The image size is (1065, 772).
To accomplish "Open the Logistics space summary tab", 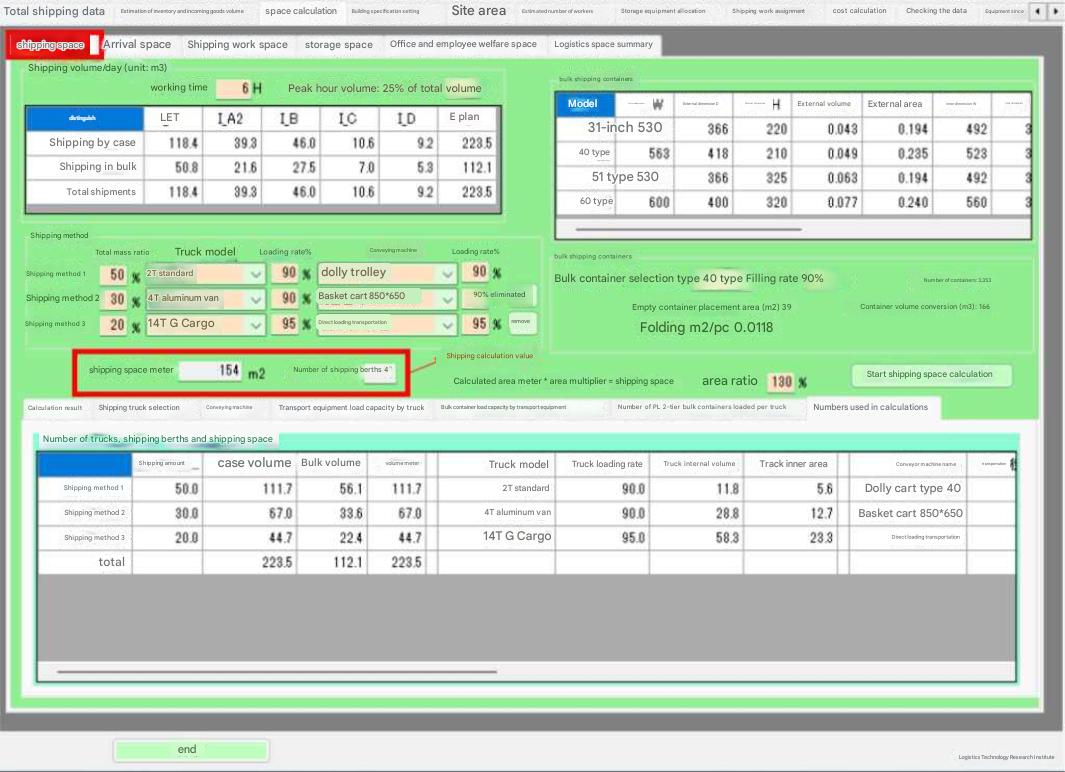I will click(603, 45).
